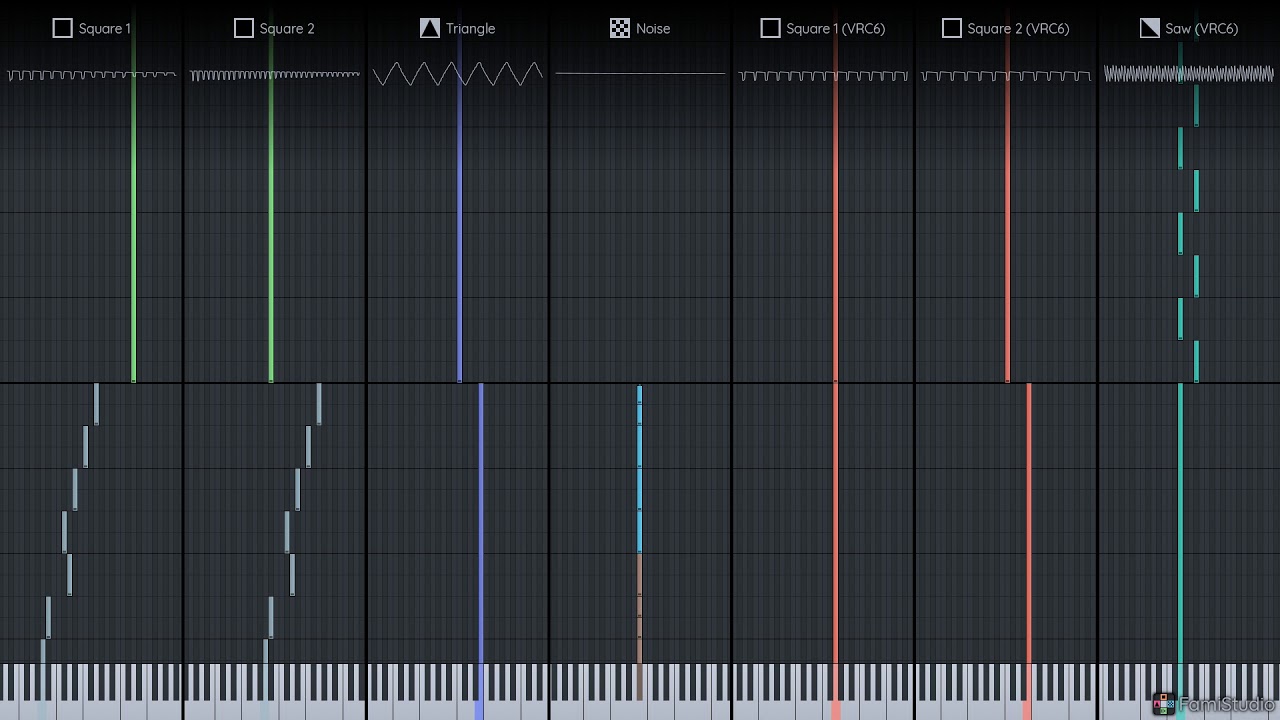This screenshot has width=1280, height=720.
Task: Click the Square 1 channel icon
Action: click(62, 28)
